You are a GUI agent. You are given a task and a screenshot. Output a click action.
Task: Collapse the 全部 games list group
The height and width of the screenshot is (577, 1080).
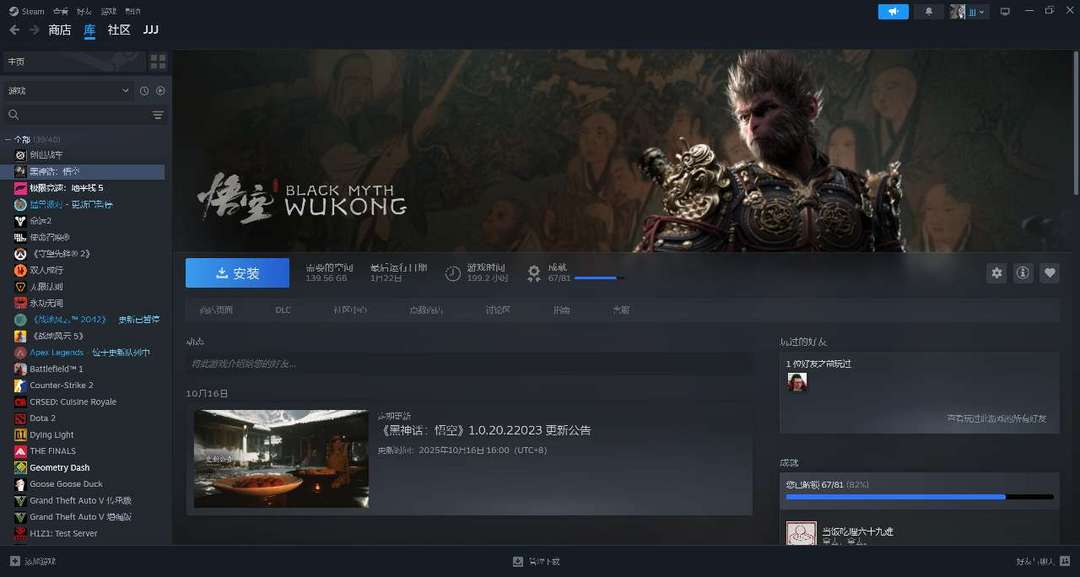click(8, 140)
